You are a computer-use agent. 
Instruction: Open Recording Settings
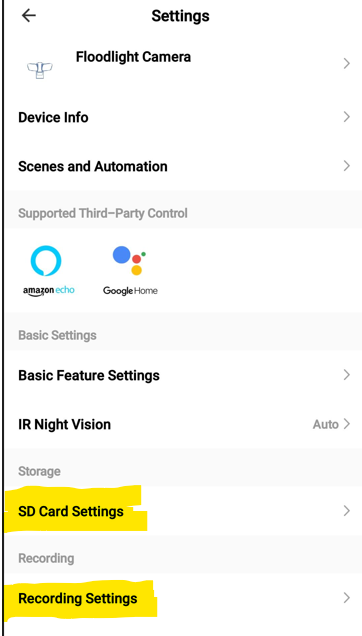(x=183, y=598)
